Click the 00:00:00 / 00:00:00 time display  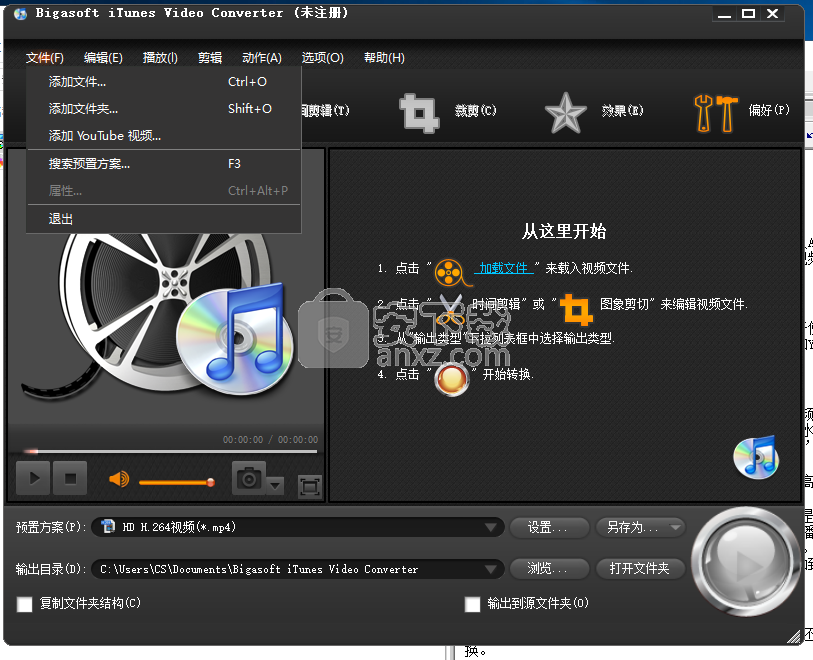[271, 440]
